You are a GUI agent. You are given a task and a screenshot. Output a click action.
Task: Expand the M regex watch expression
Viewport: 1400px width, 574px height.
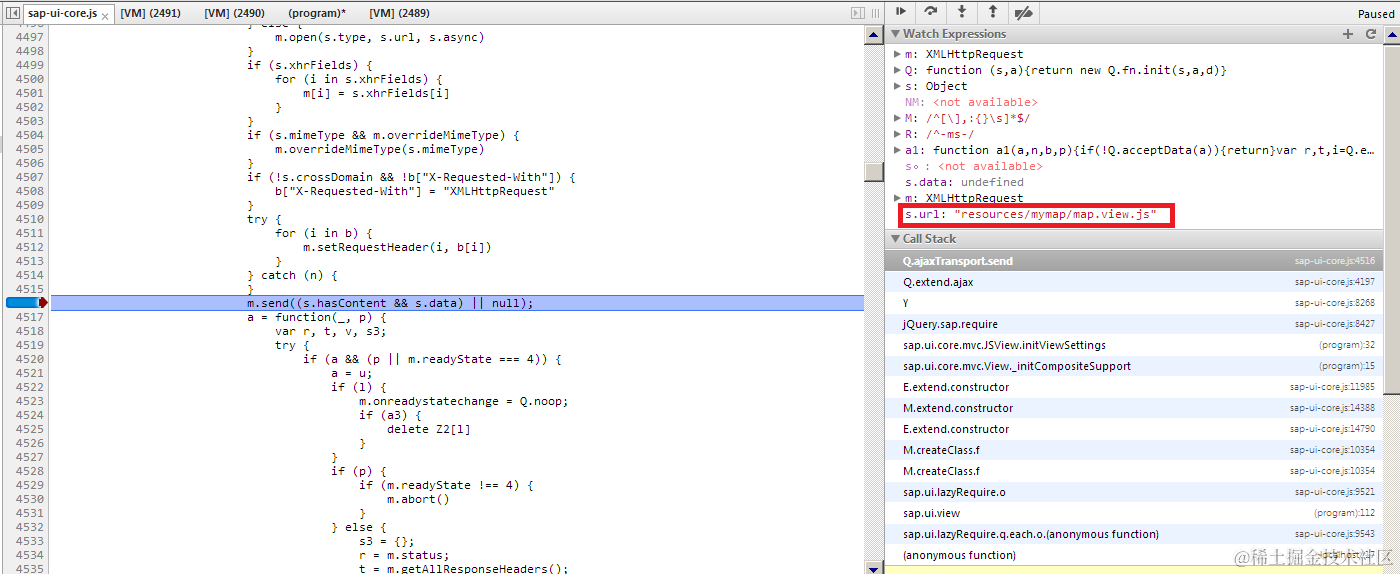pos(897,118)
